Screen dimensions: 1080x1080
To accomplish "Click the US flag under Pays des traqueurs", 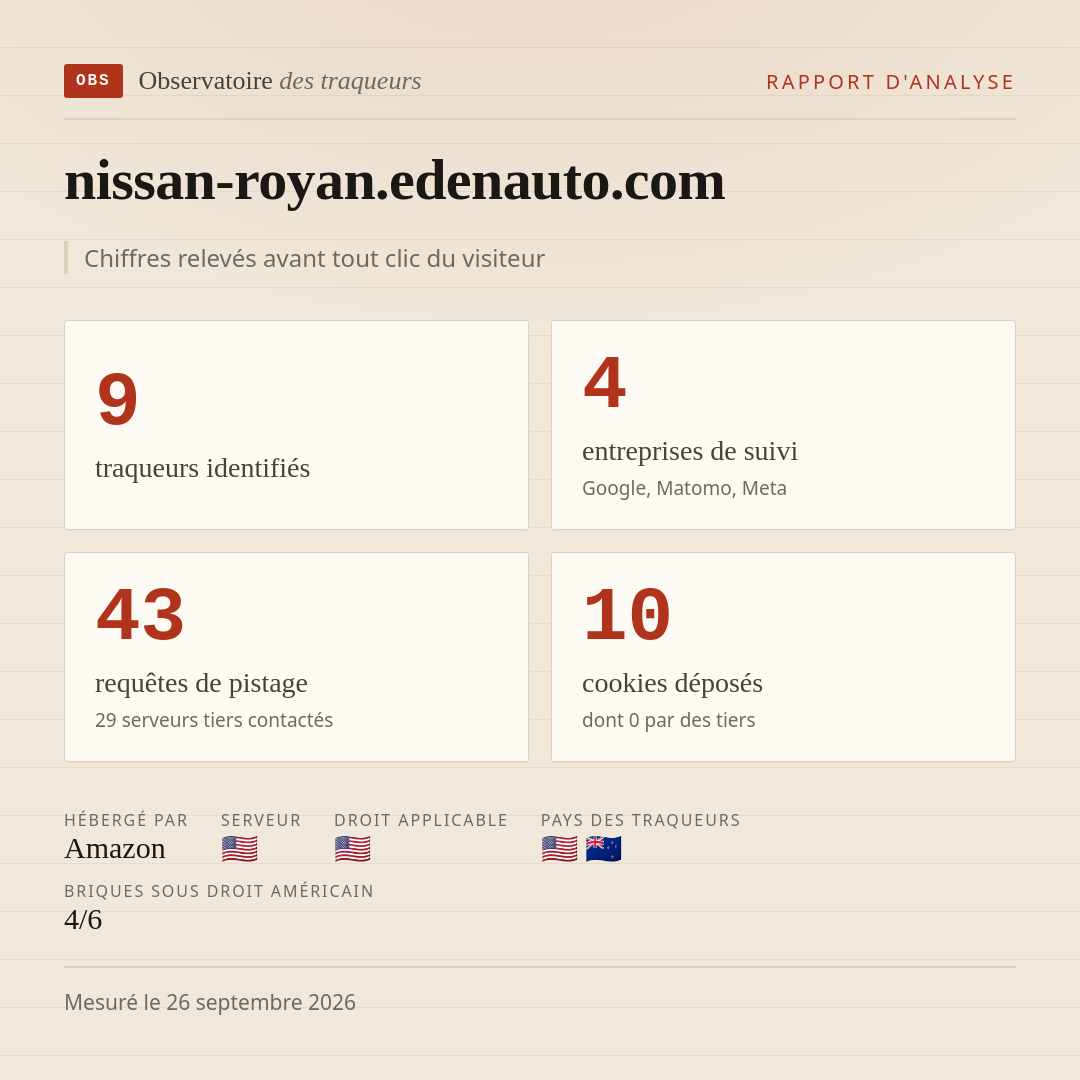I will [x=559, y=849].
